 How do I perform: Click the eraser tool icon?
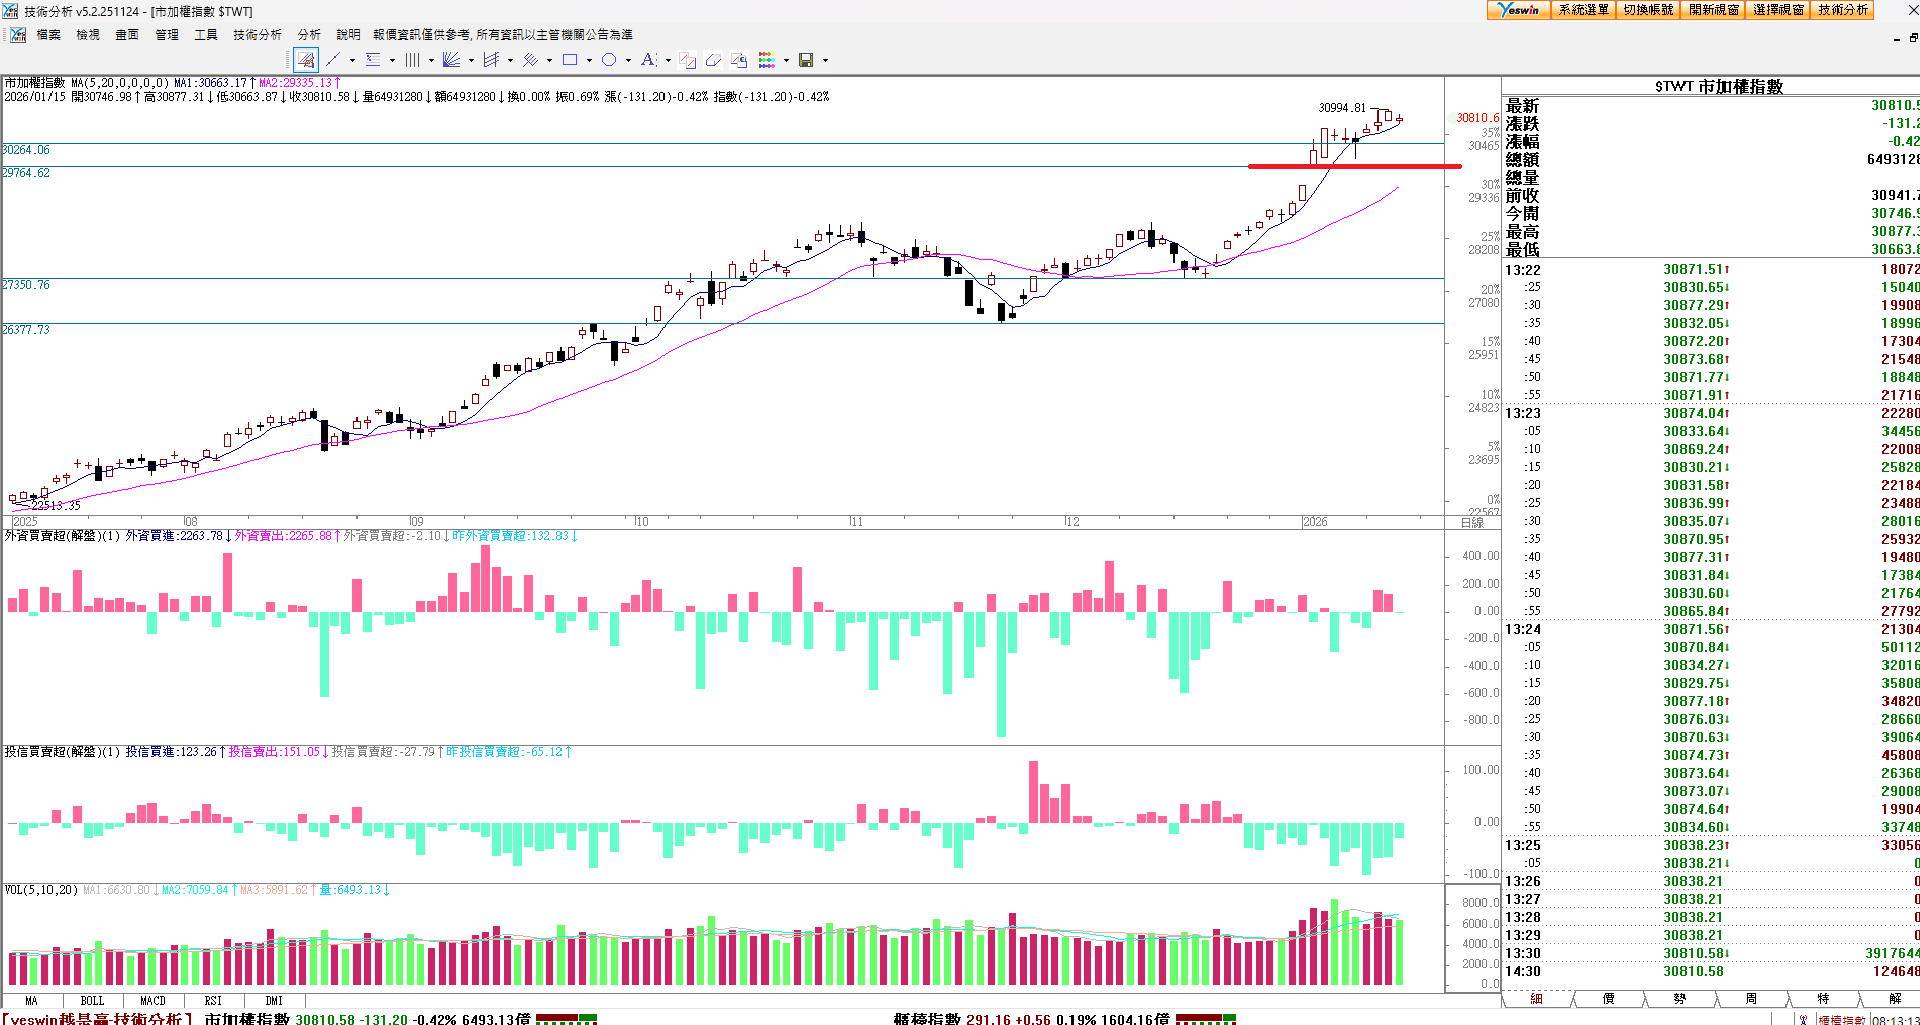(x=713, y=60)
